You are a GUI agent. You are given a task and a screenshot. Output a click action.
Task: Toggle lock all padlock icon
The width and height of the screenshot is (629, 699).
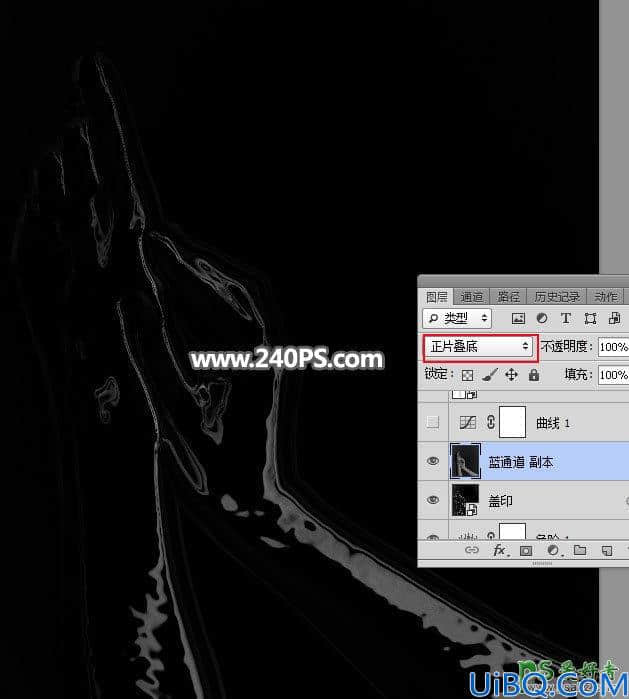[x=534, y=375]
